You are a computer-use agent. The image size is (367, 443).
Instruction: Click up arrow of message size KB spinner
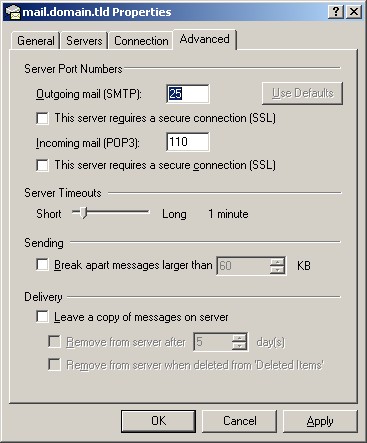pos(277,262)
